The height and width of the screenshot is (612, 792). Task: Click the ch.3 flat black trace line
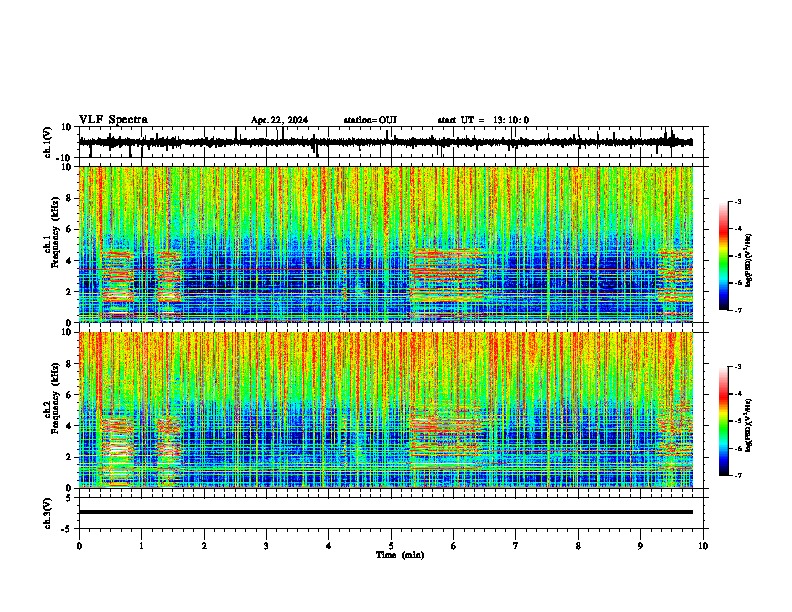[385, 512]
